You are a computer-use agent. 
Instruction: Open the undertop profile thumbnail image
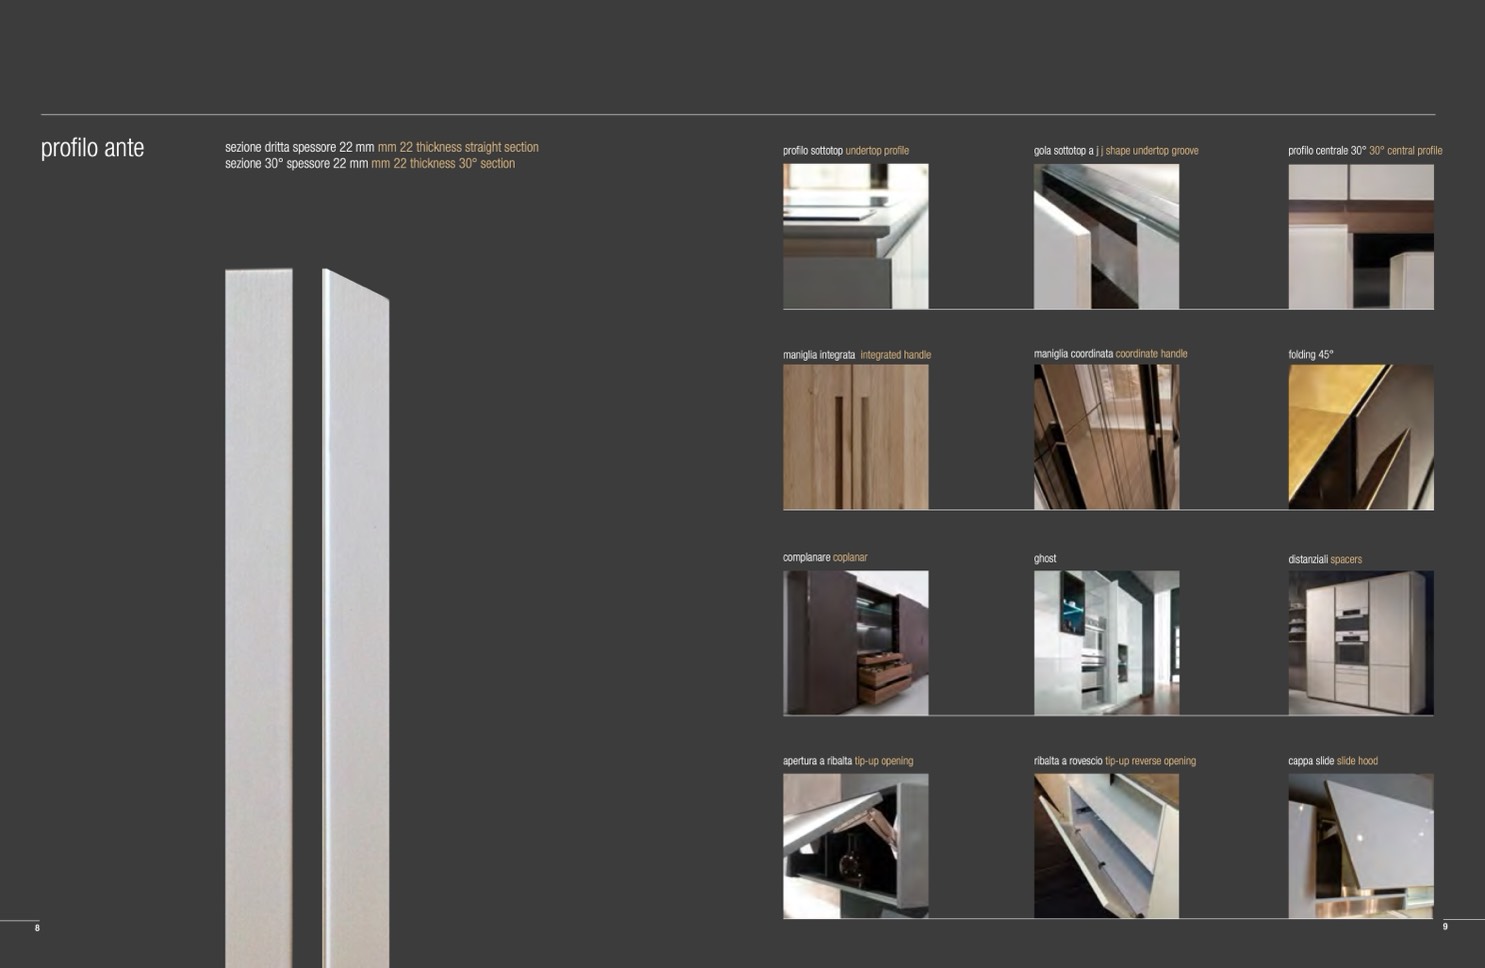click(x=855, y=236)
